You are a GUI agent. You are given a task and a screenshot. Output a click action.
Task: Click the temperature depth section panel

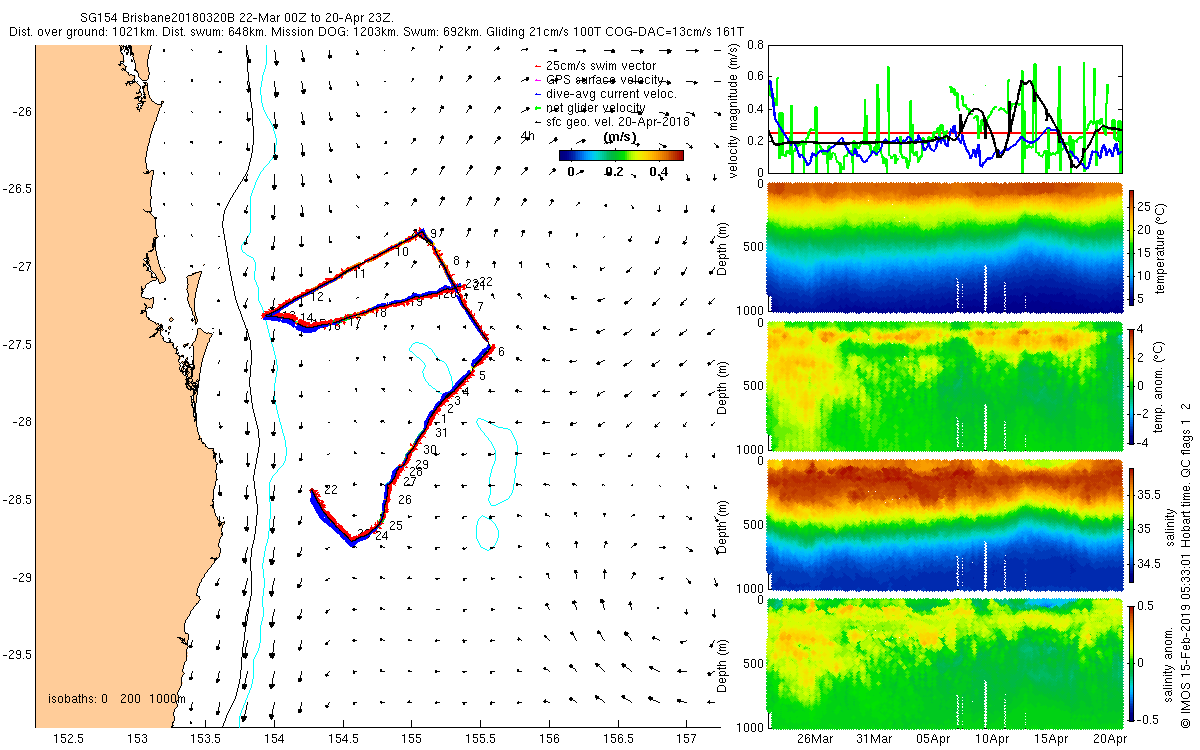(945, 247)
